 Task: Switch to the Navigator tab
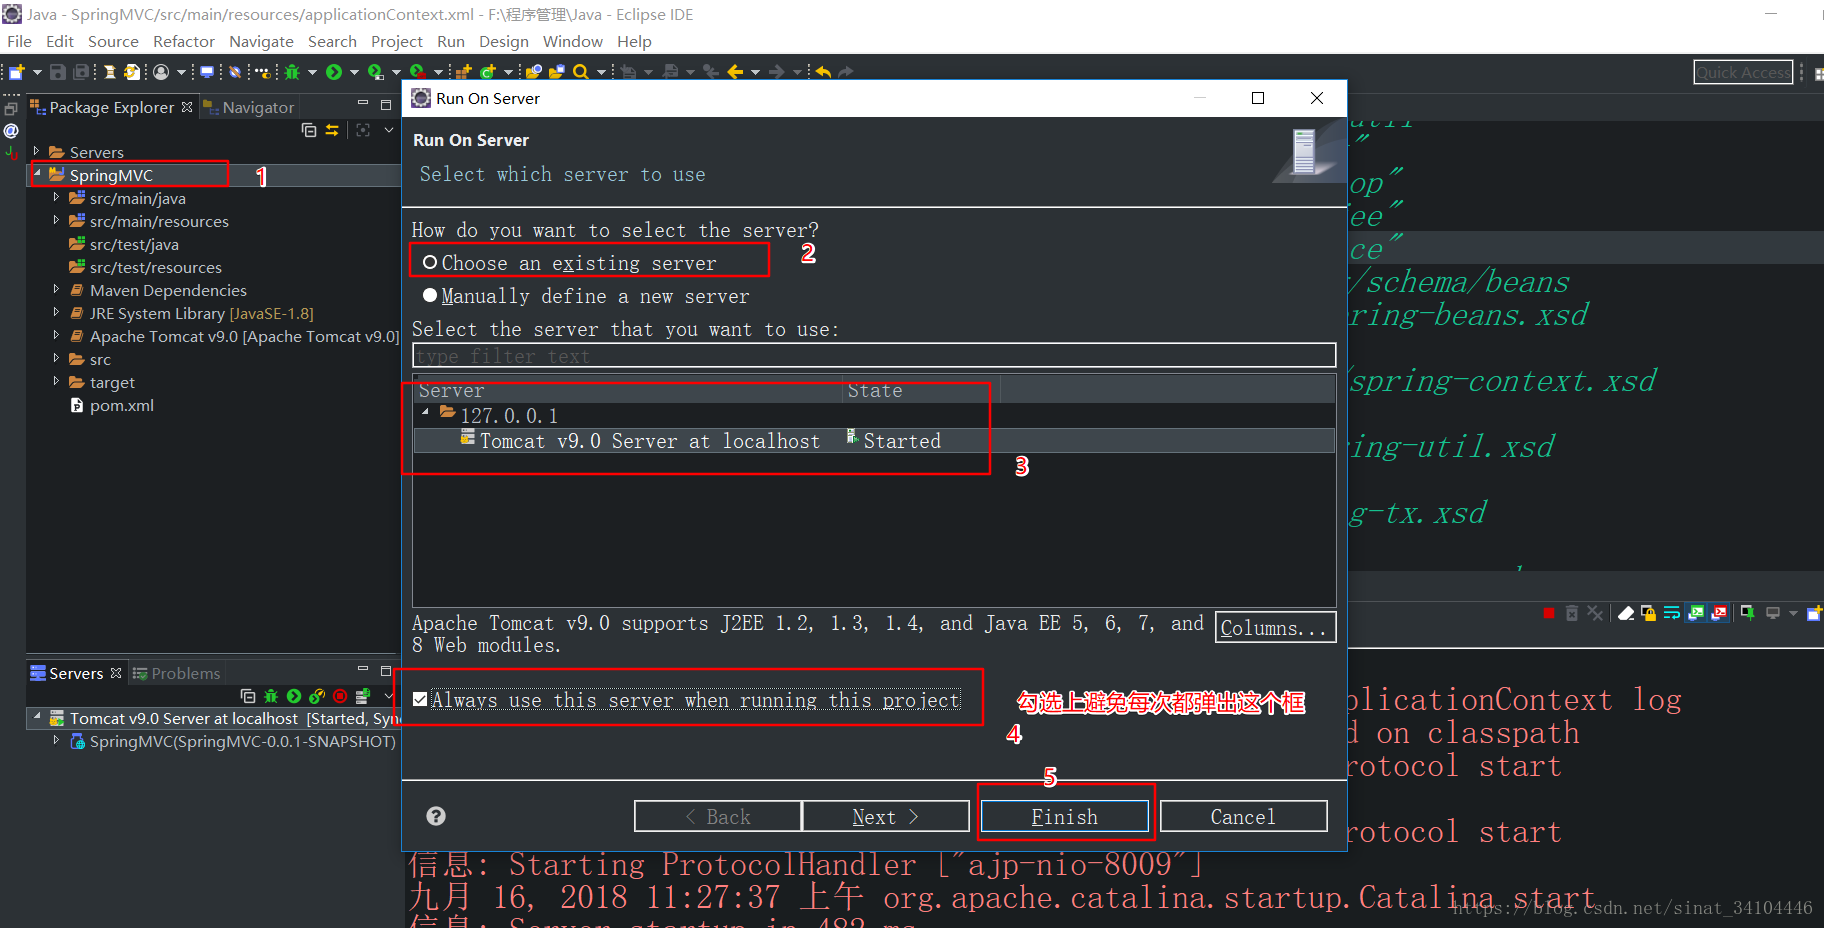250,107
